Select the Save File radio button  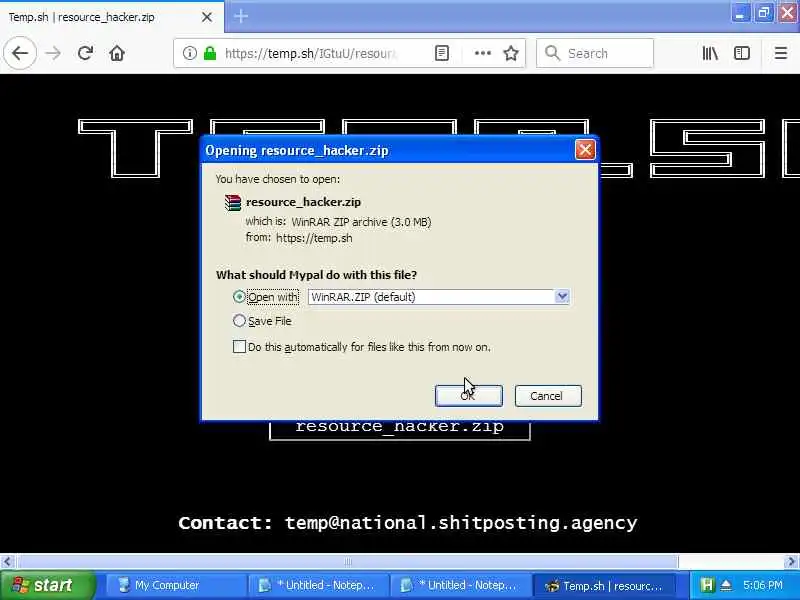[239, 320]
